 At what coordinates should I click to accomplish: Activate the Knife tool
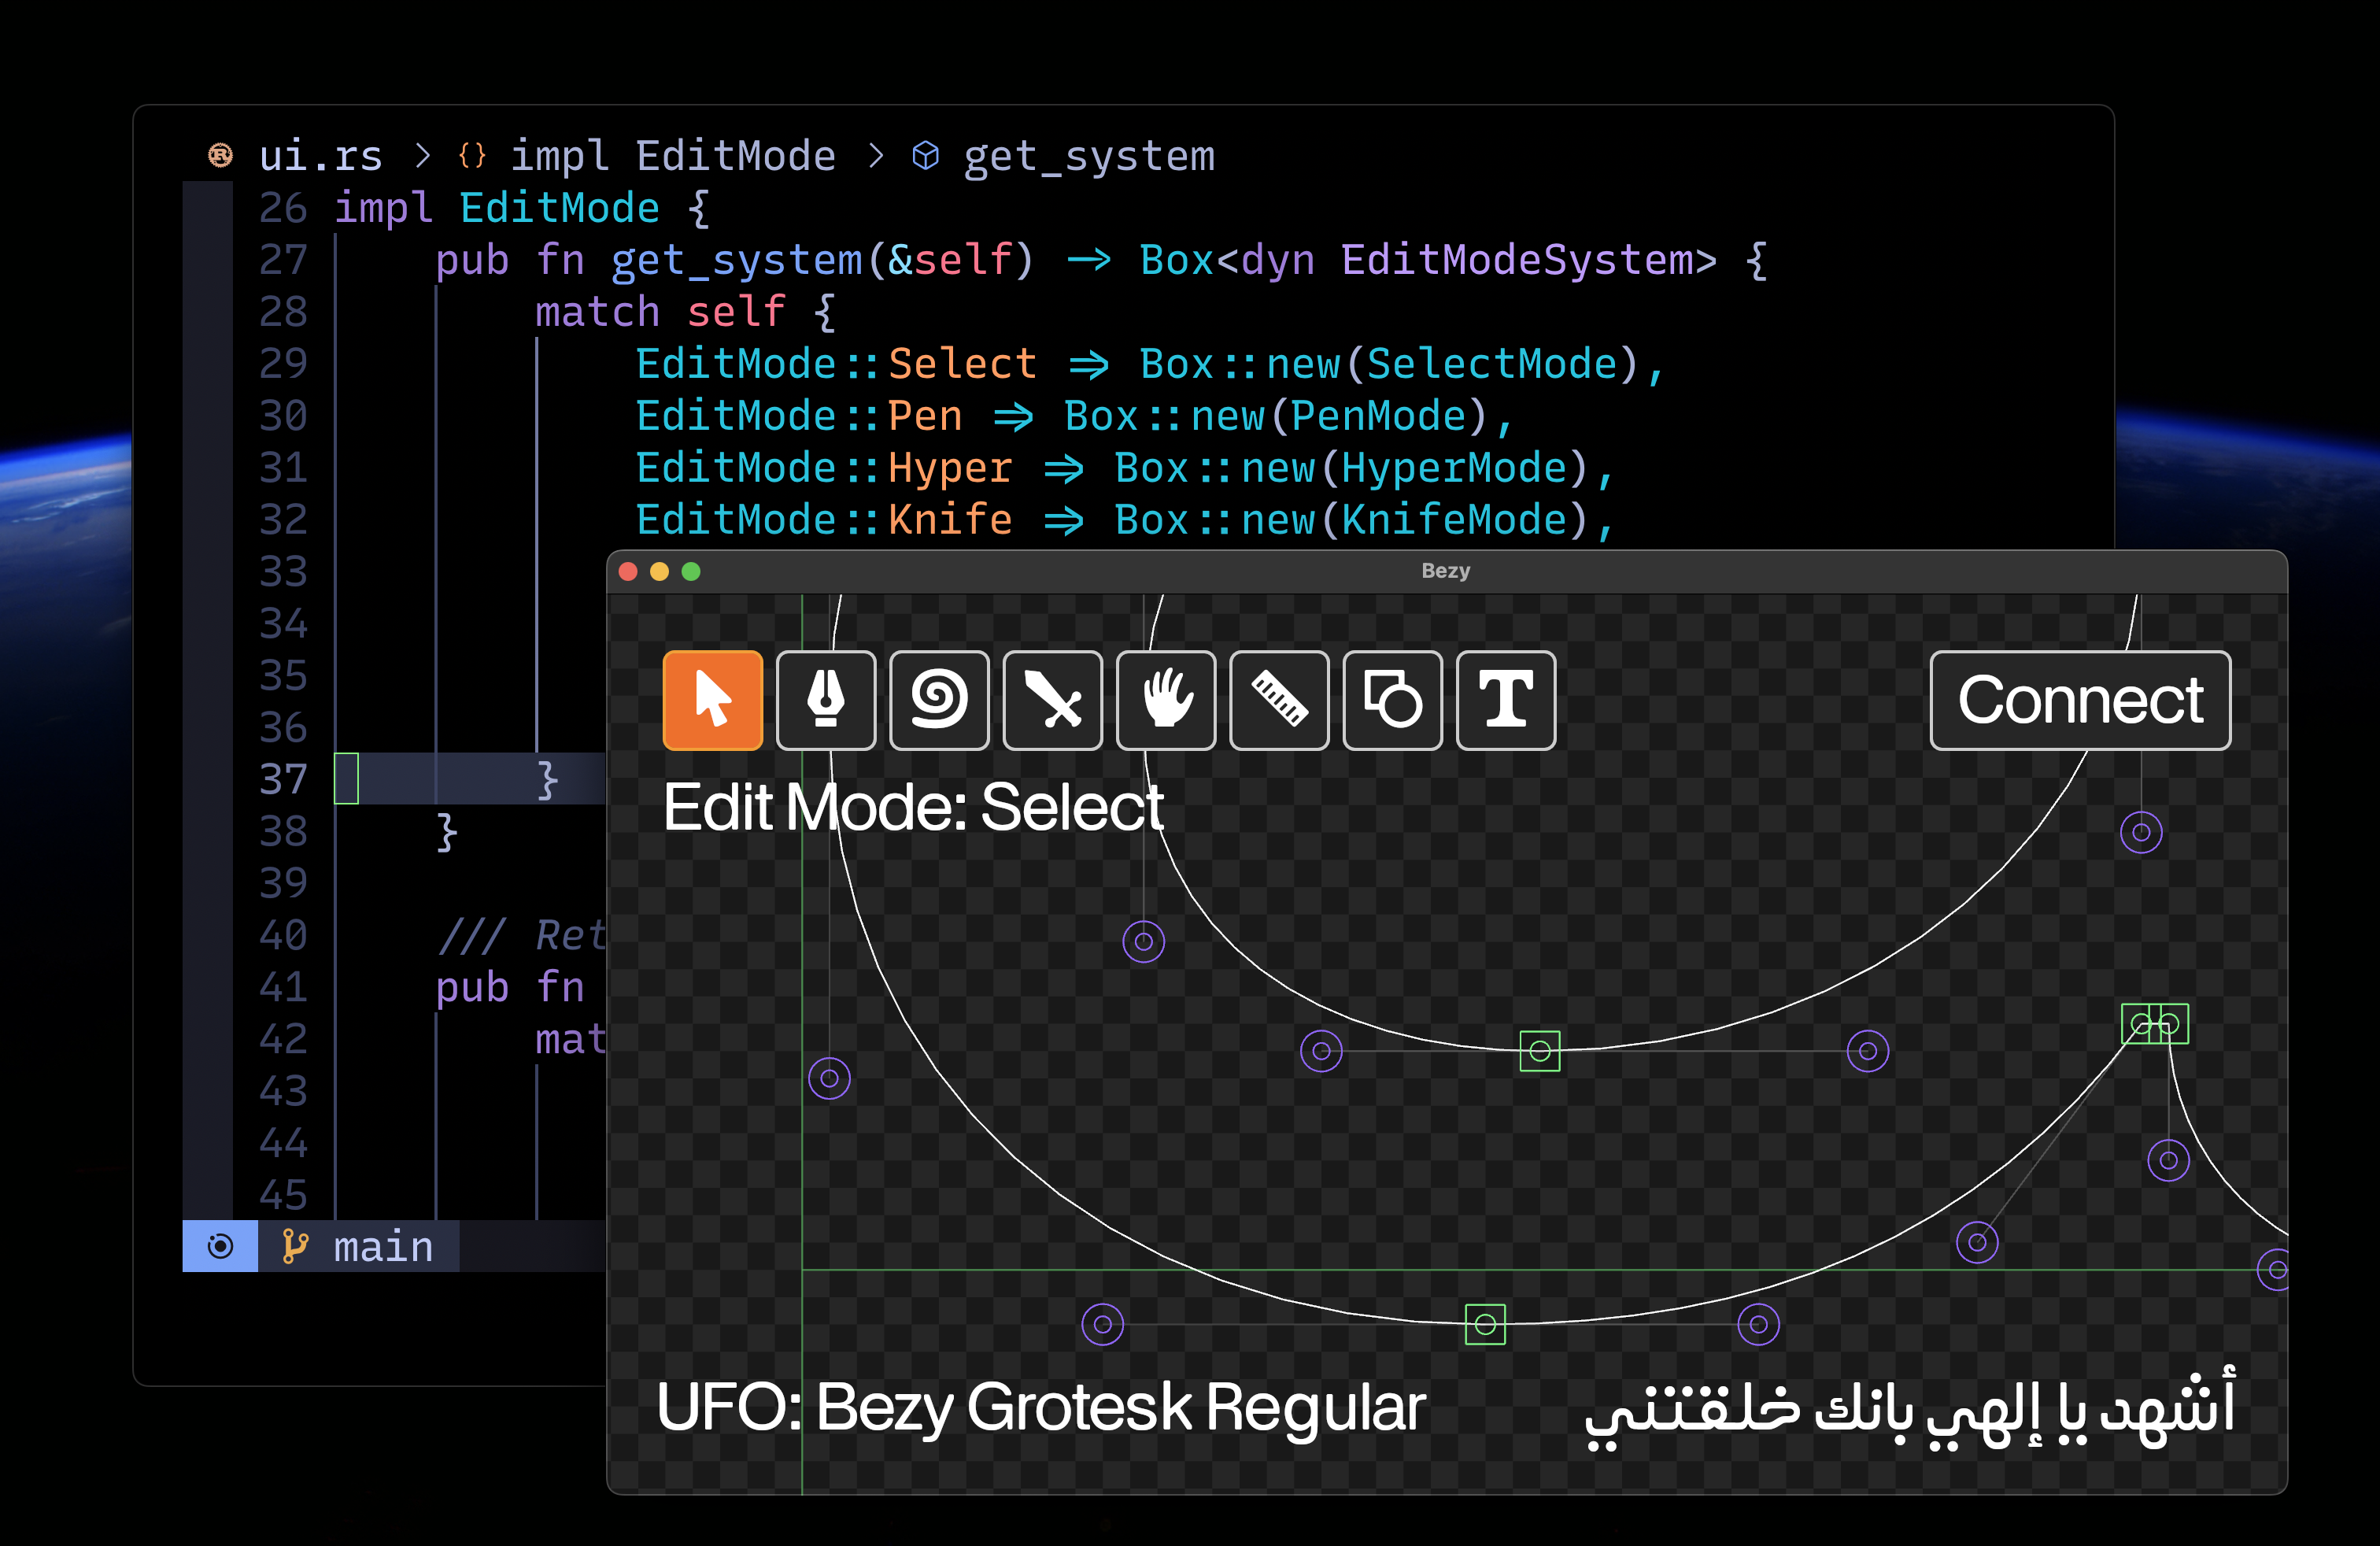point(1053,700)
